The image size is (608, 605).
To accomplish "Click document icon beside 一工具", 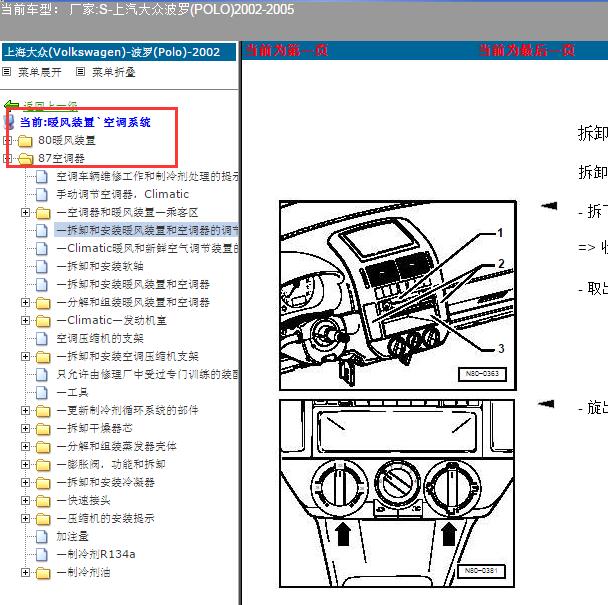I will click(42, 392).
